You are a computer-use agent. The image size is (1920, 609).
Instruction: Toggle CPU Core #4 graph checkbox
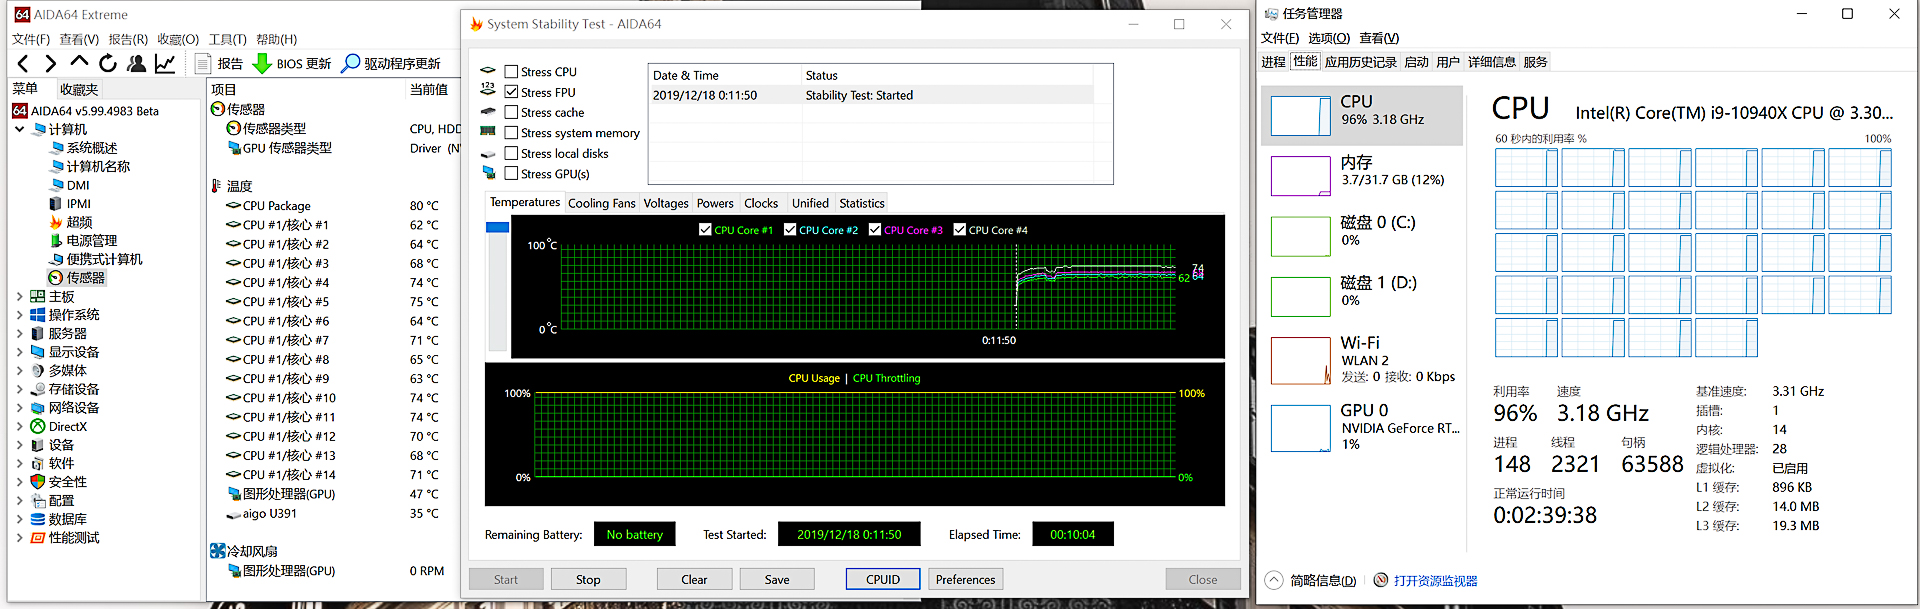pyautogui.click(x=960, y=230)
